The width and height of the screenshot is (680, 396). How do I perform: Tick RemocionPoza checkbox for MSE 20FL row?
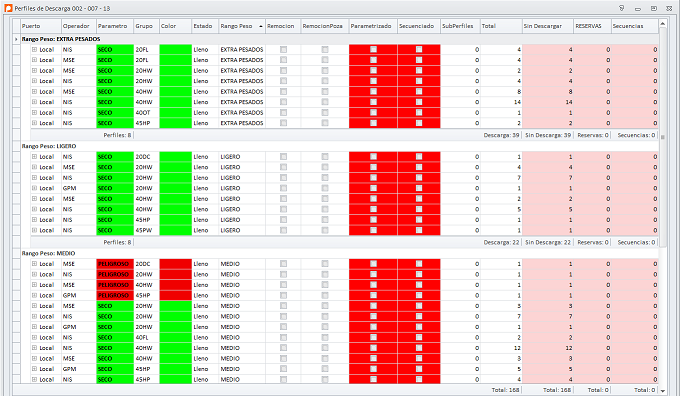pos(325,60)
